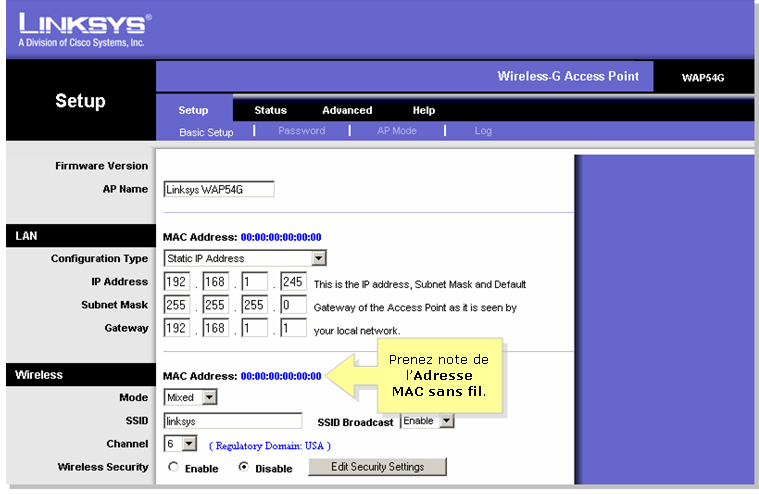Click the last IP Address octet field
The image size is (759, 495).
[293, 283]
